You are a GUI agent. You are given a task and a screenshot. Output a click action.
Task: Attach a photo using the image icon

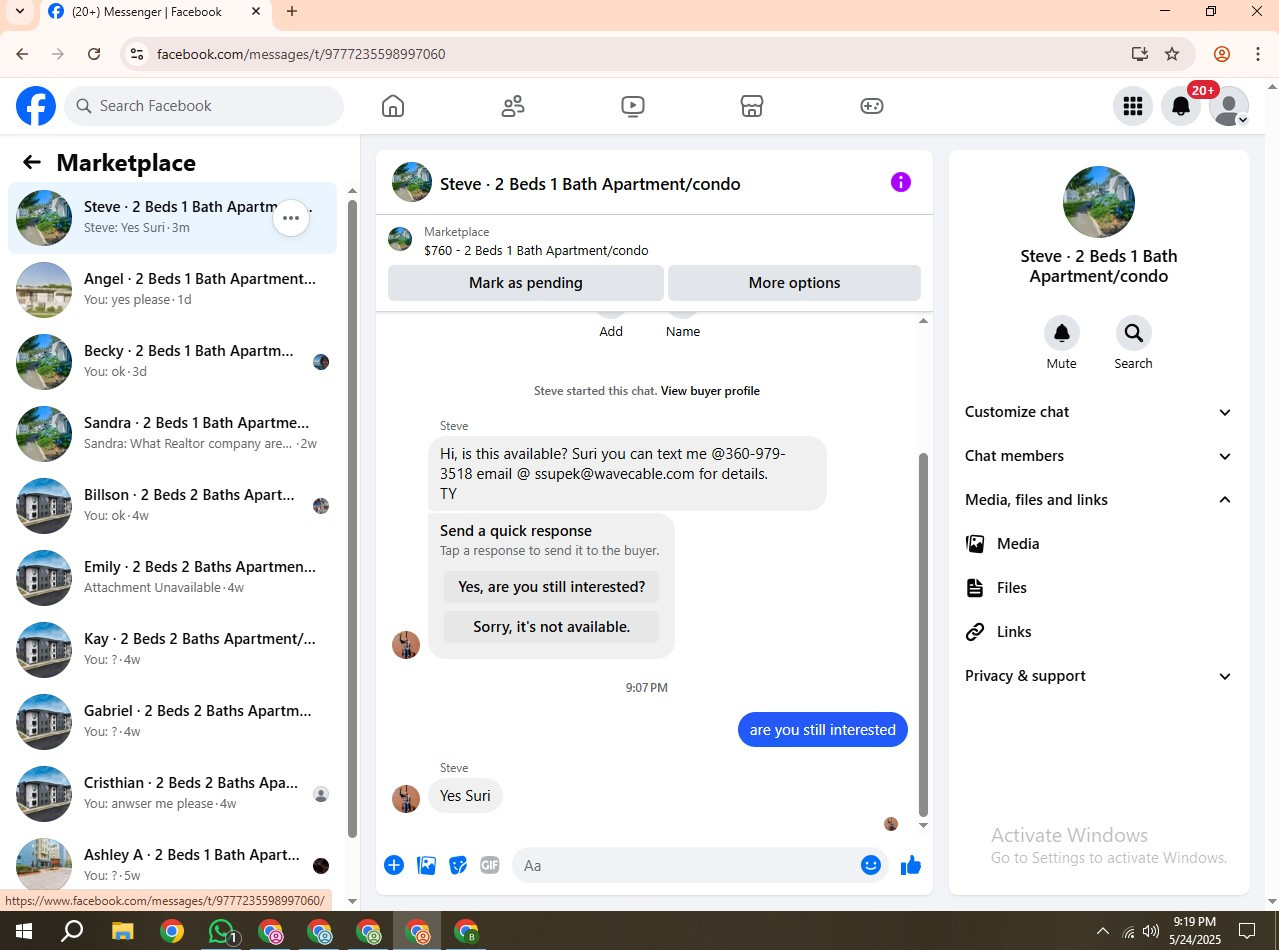426,865
